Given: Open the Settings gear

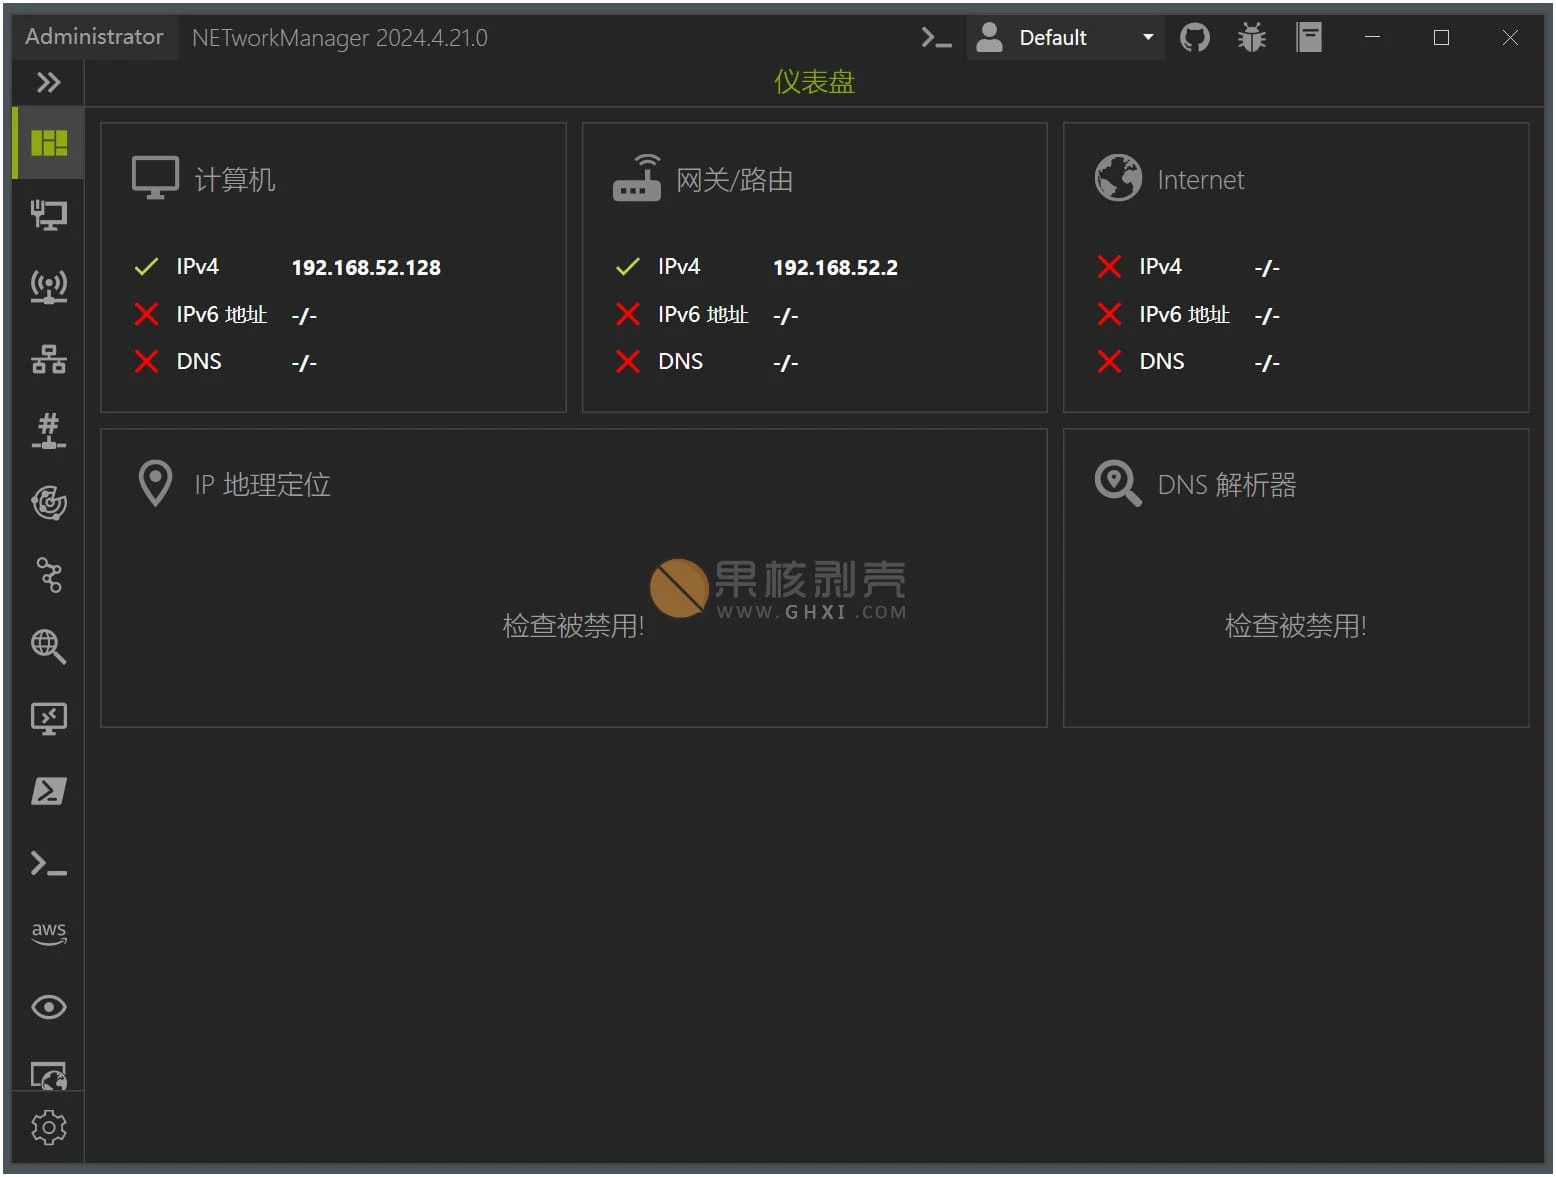Looking at the screenshot, I should pyautogui.click(x=47, y=1128).
